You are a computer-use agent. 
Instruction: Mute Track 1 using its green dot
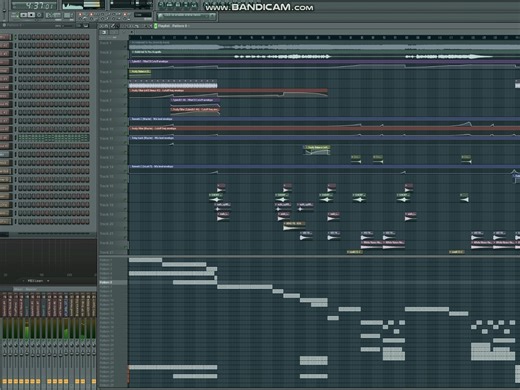[126, 46]
